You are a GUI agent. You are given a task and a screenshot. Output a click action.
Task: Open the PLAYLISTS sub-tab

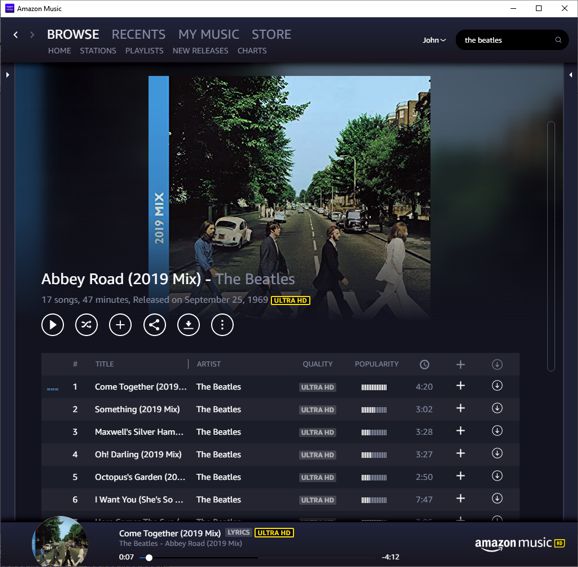click(x=144, y=51)
